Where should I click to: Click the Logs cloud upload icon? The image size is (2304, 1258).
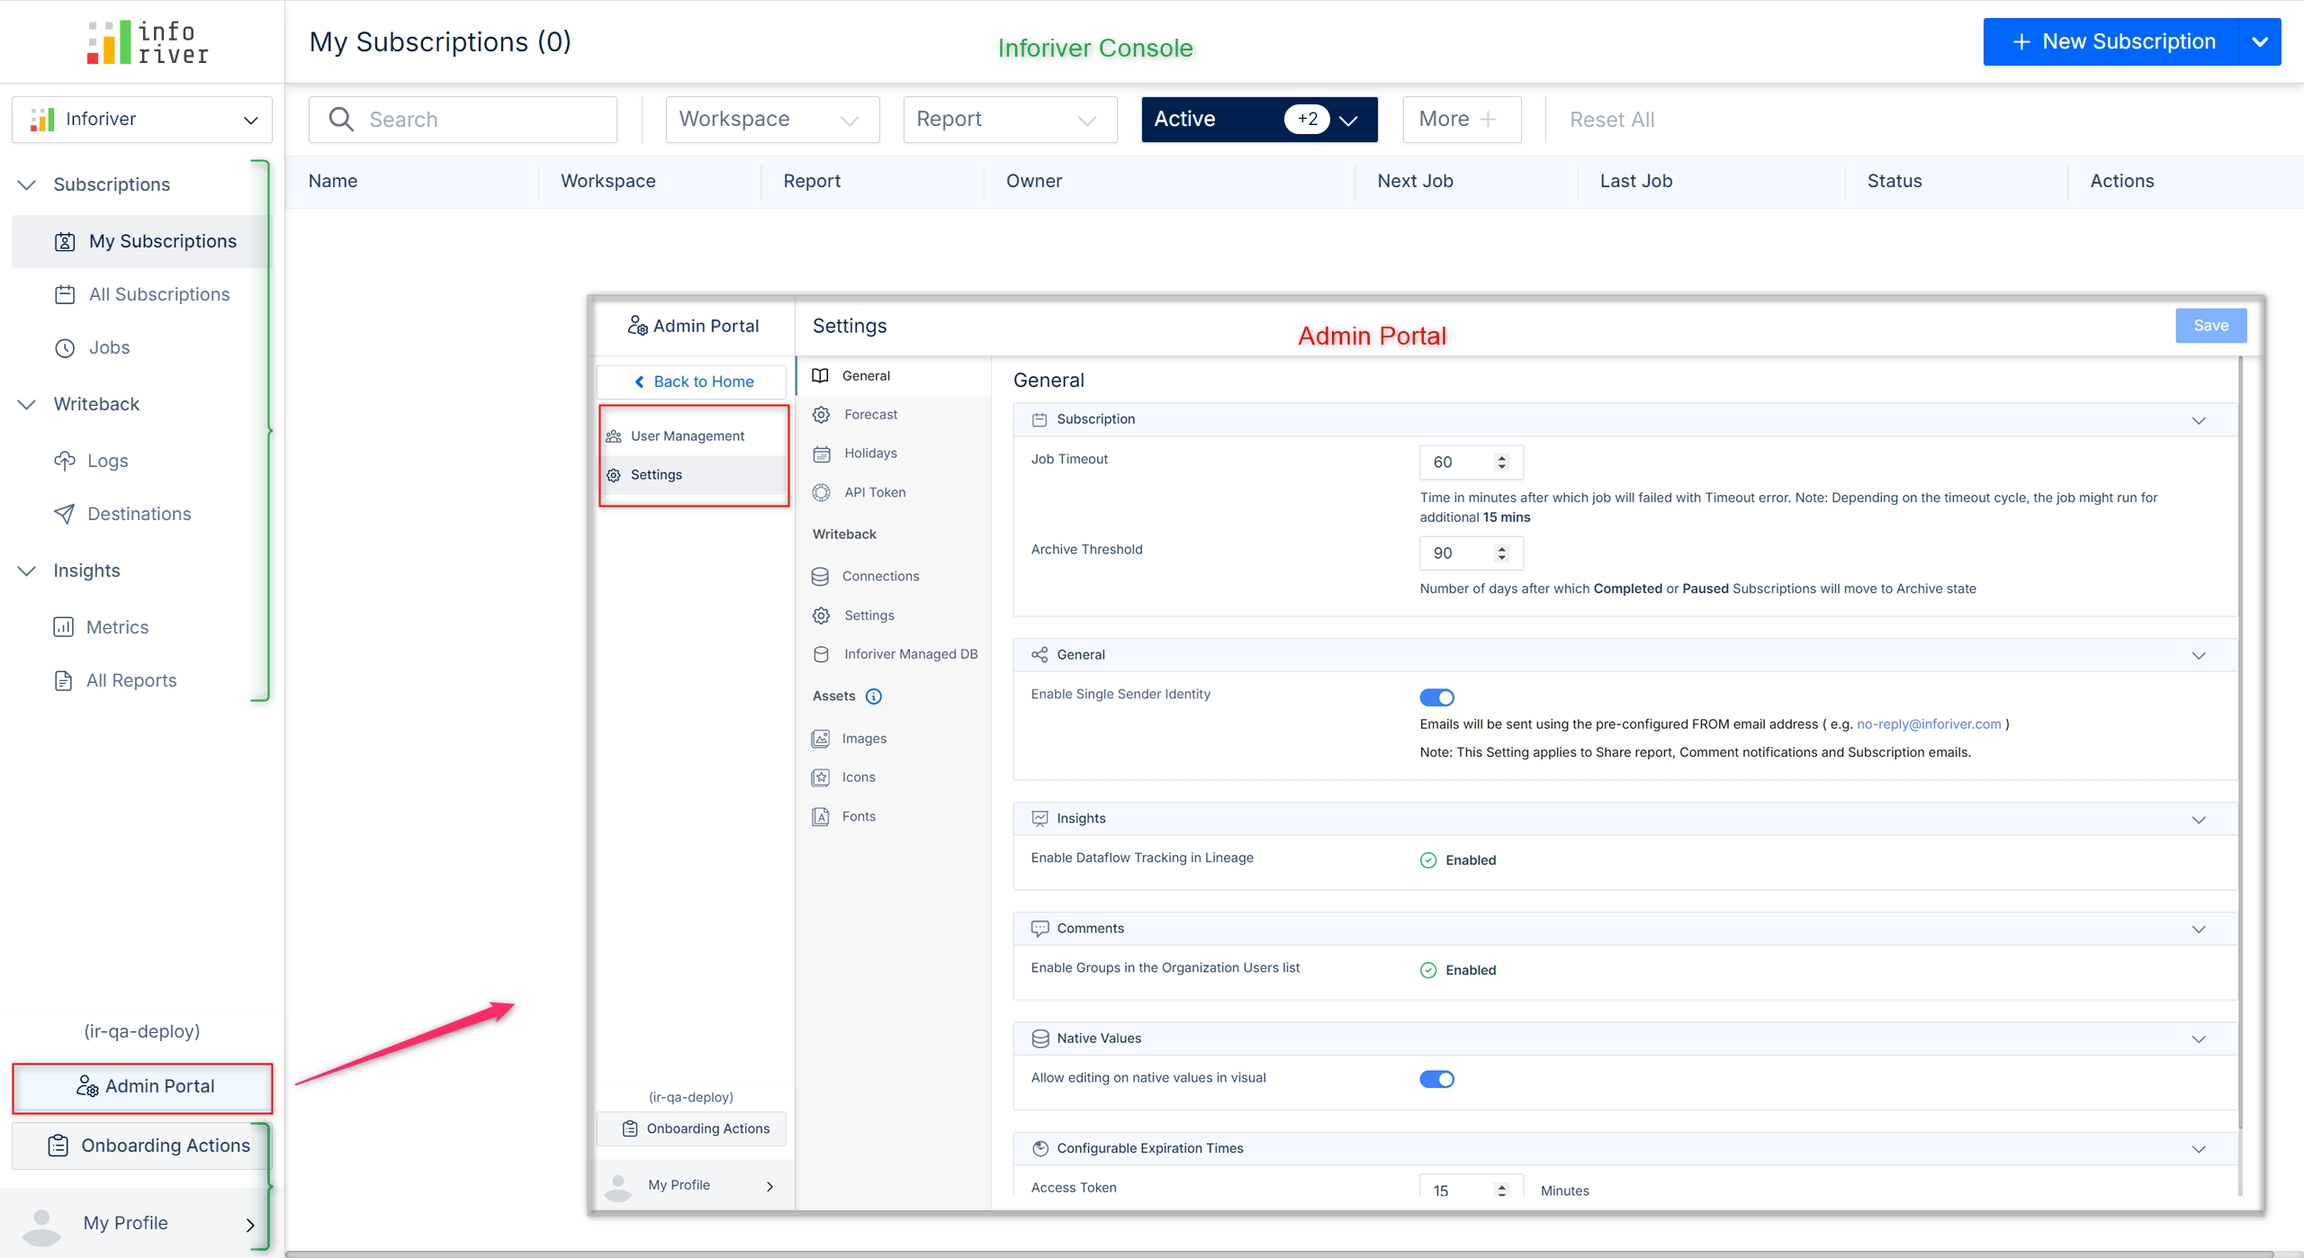click(x=65, y=460)
